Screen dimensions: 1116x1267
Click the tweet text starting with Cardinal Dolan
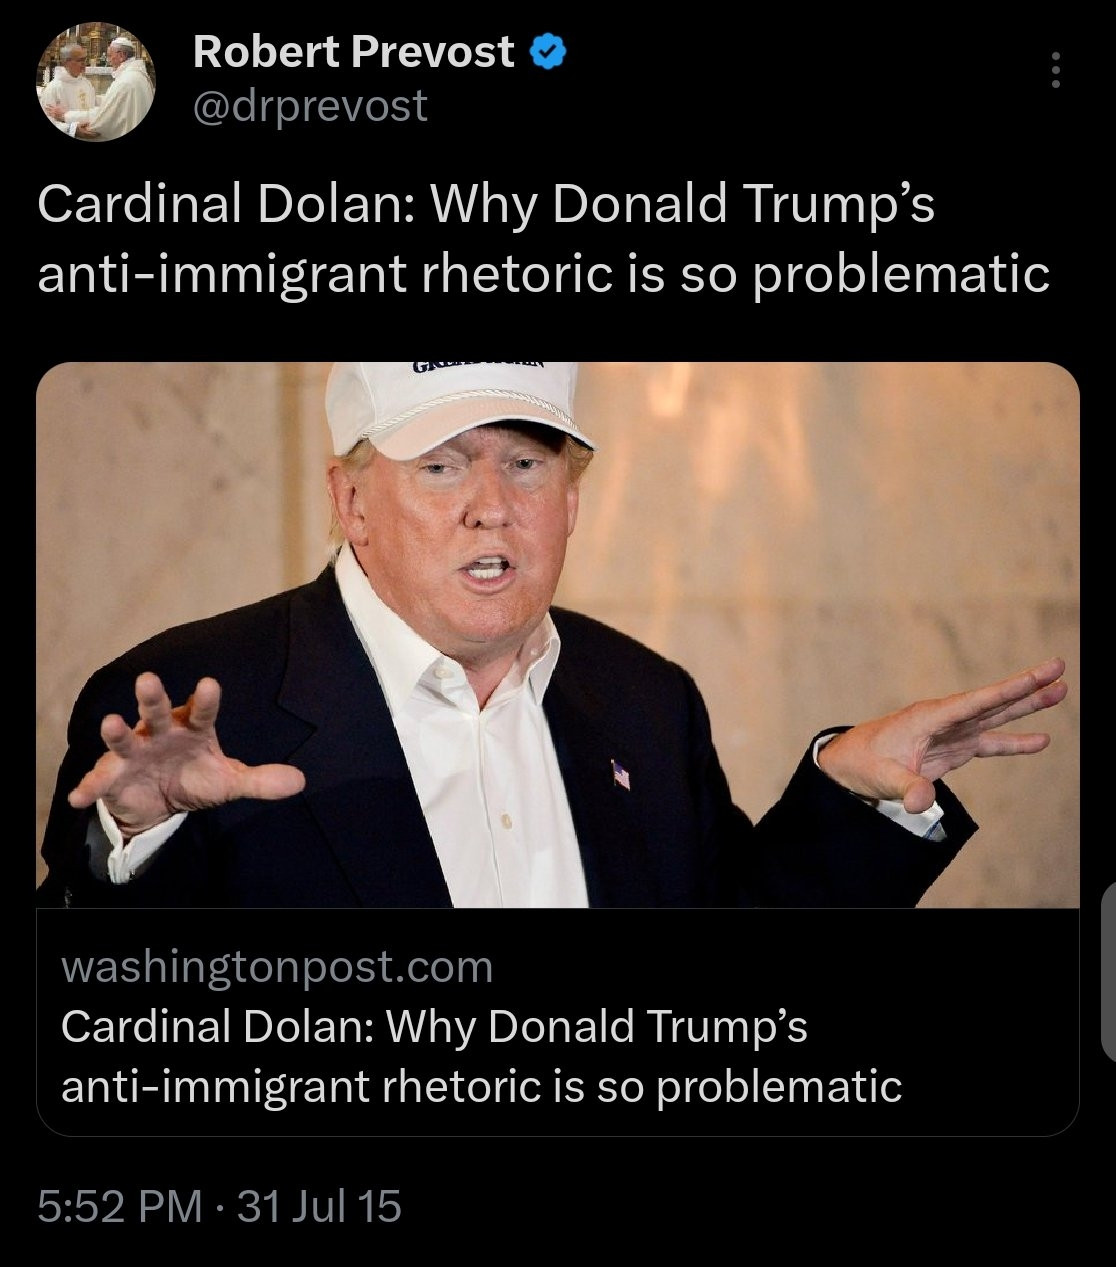click(x=544, y=239)
